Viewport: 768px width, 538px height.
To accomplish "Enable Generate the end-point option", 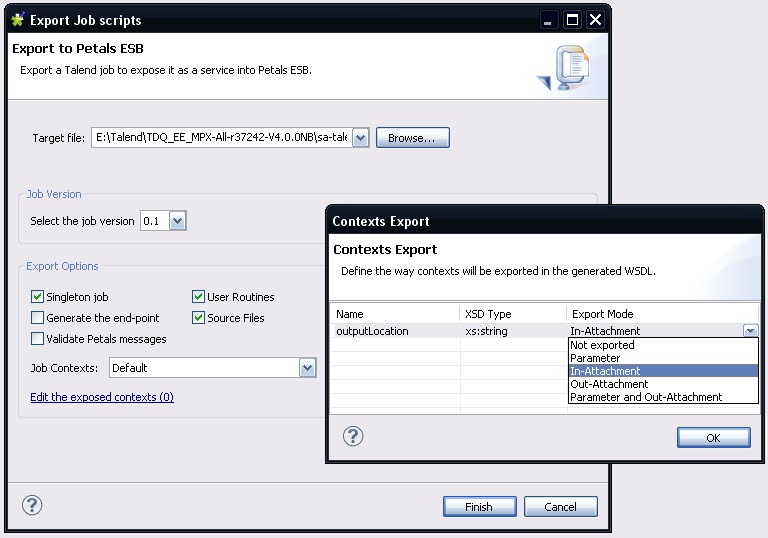I will click(x=38, y=318).
